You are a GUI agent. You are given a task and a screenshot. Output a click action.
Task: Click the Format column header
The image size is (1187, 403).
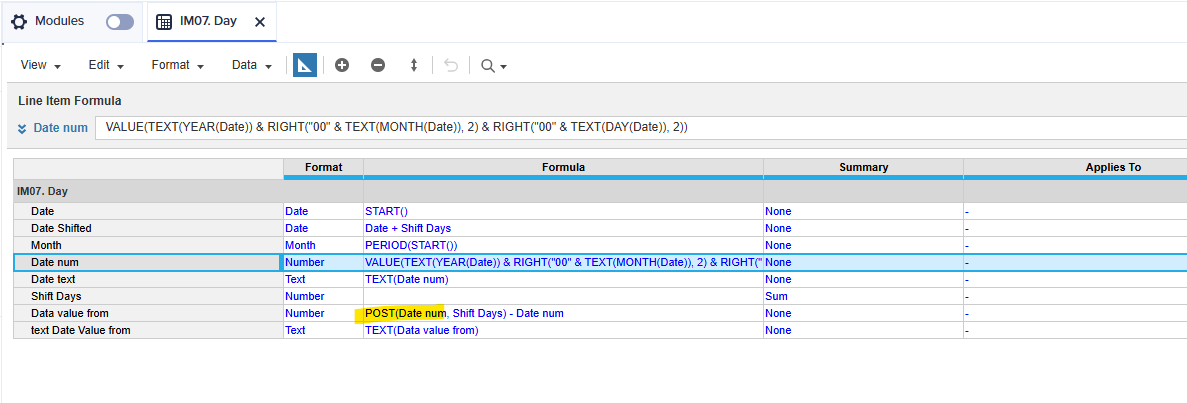pos(323,167)
